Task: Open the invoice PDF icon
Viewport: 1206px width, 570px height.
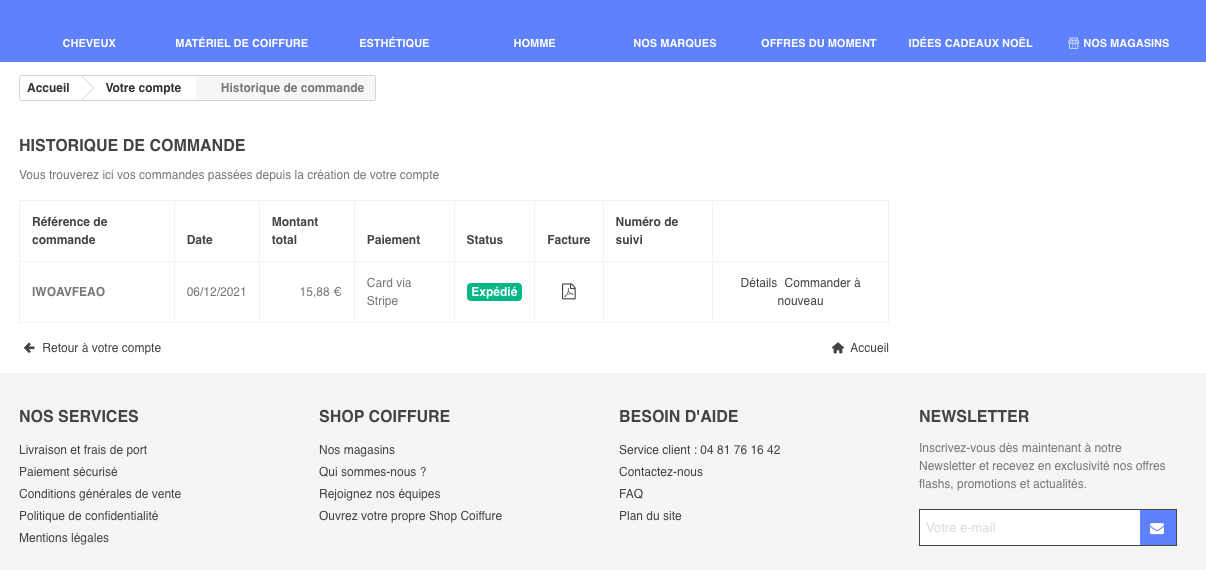Action: point(568,292)
